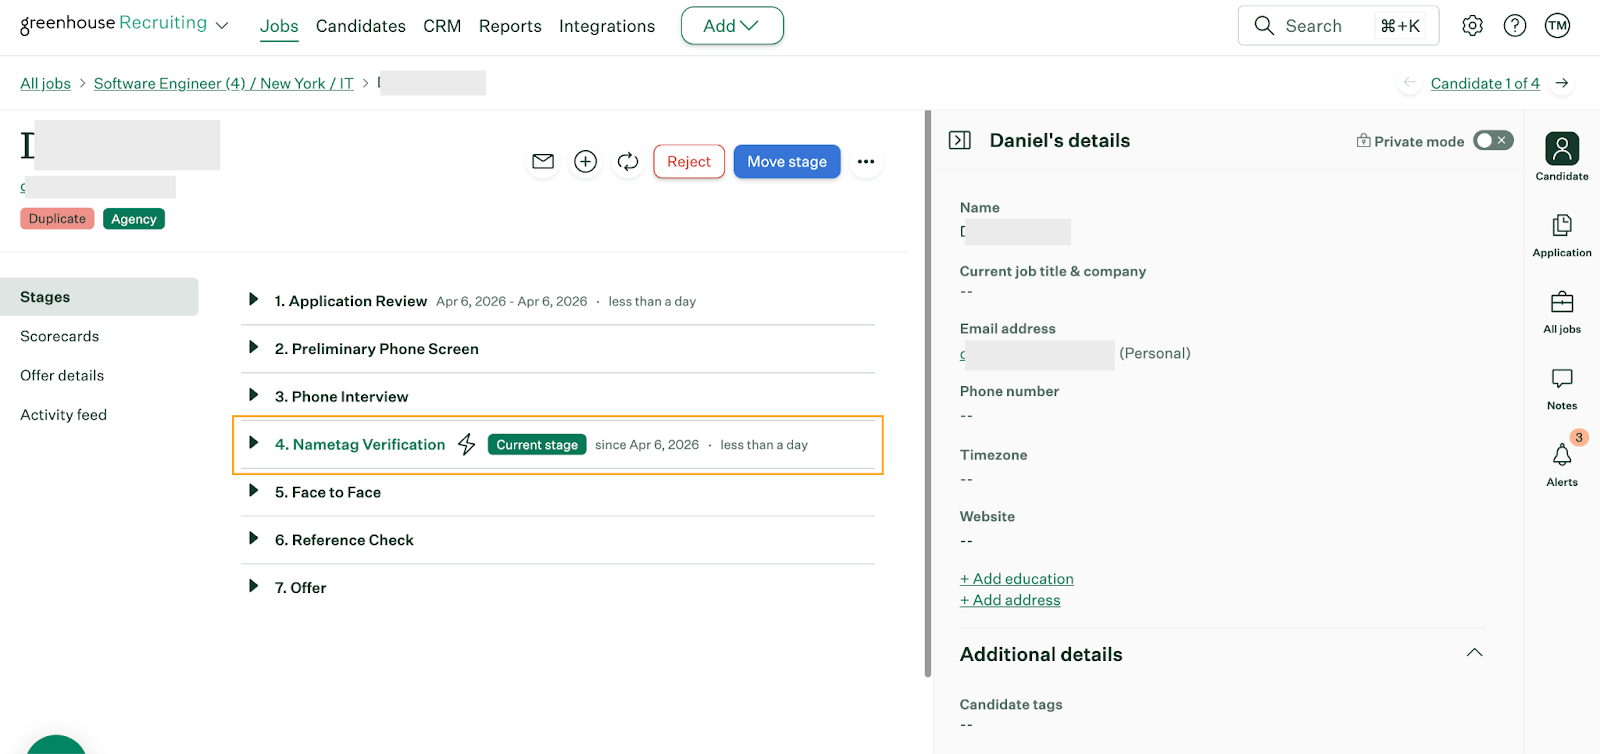Toggle the Private mode switch

point(1492,141)
